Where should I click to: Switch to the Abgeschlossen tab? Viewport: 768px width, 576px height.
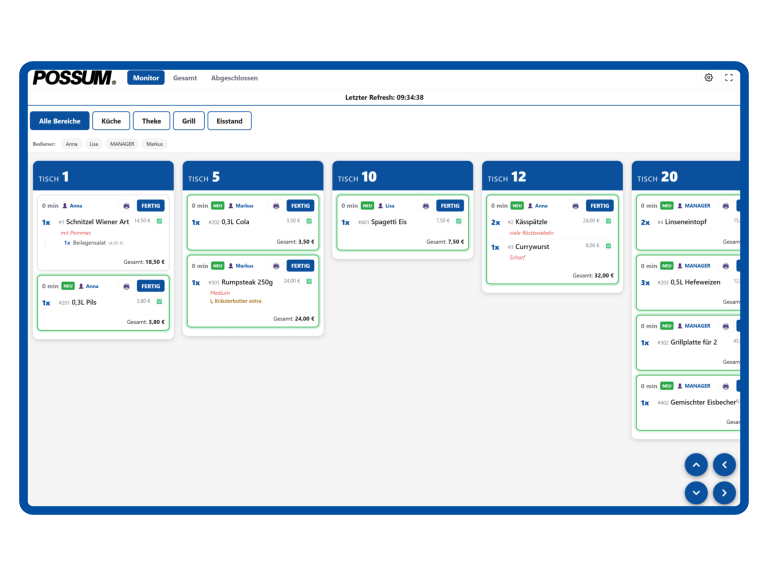click(x=234, y=78)
